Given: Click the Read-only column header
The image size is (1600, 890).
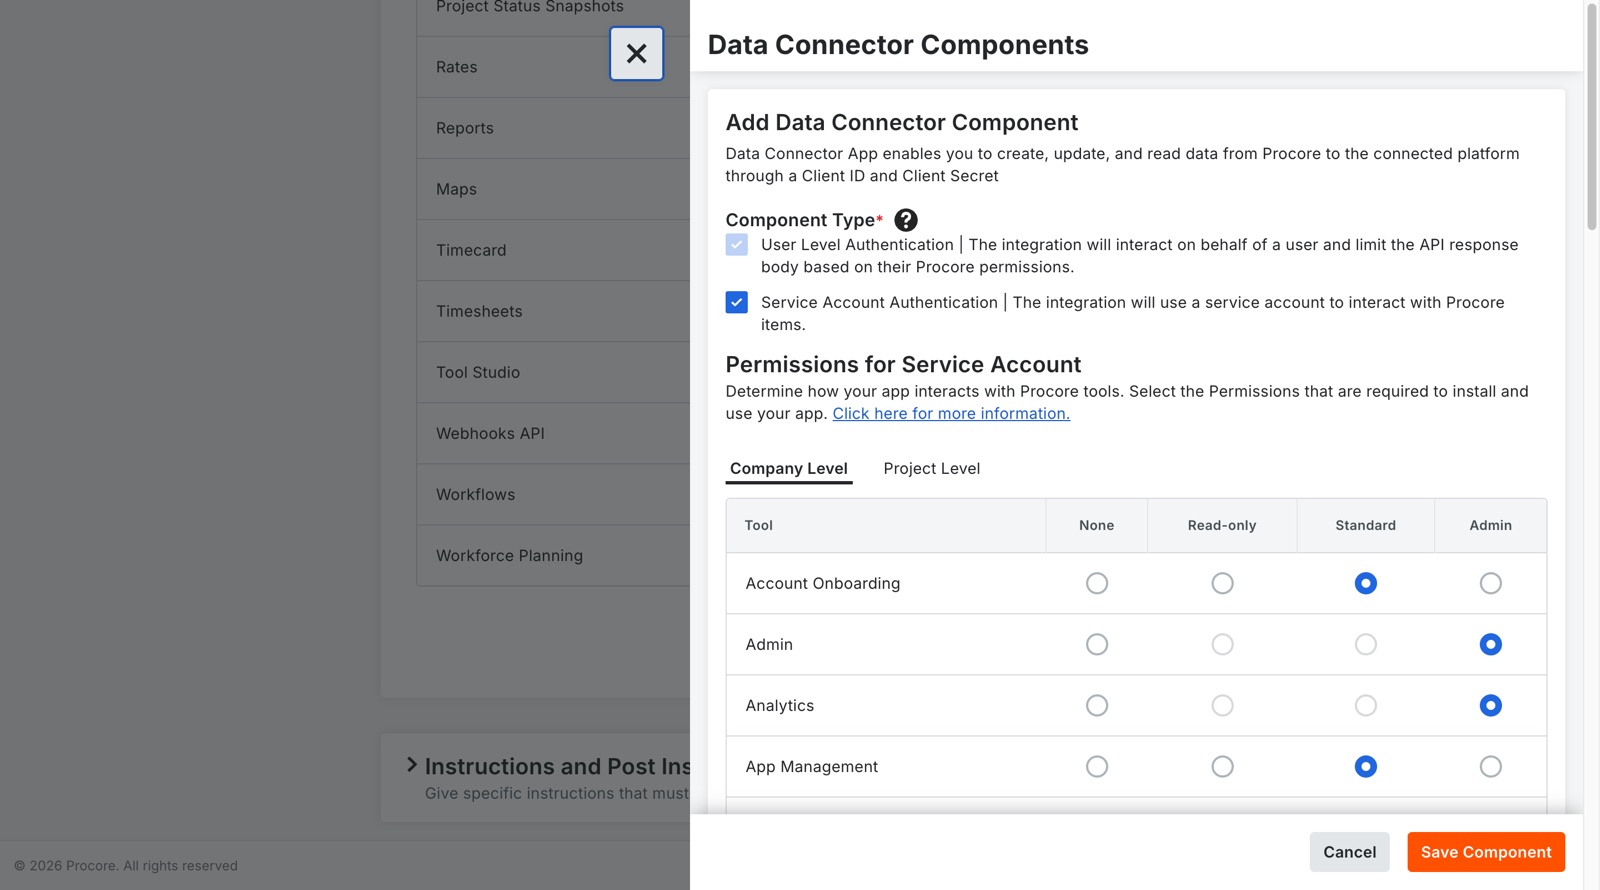Looking at the screenshot, I should 1222,525.
